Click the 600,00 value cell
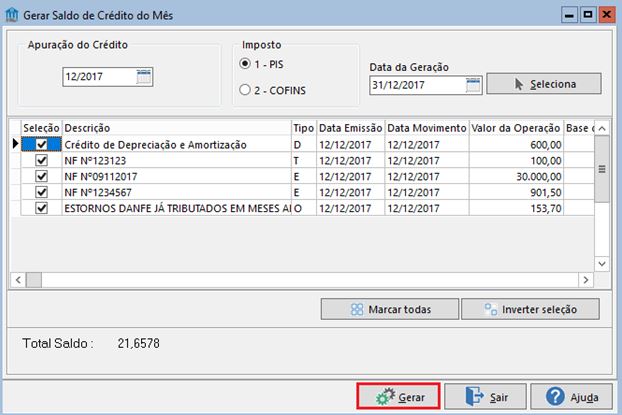This screenshot has height=415, width=622. click(x=516, y=145)
